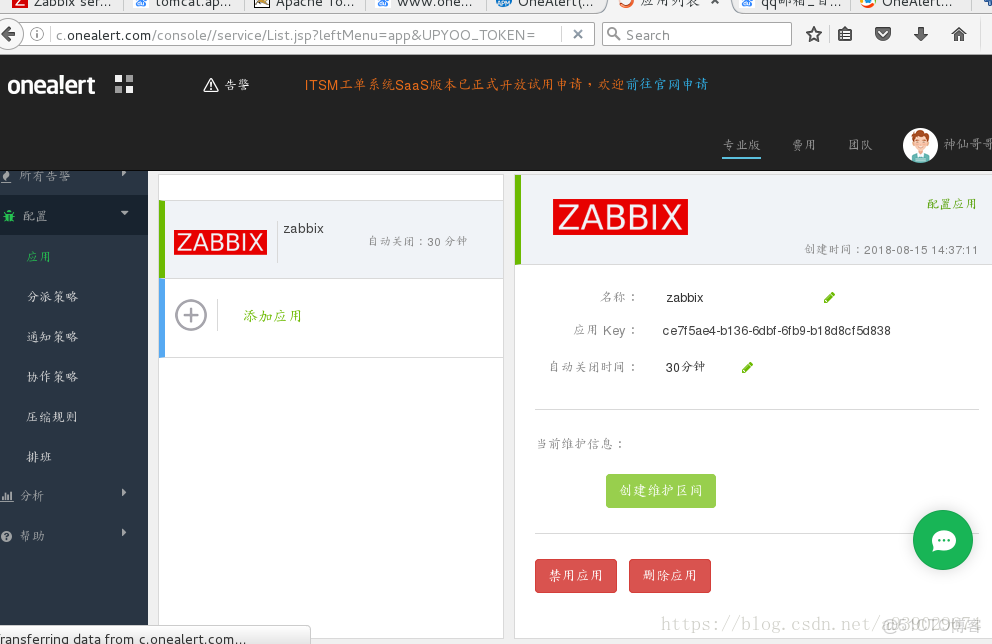Click the browser download arrow icon
This screenshot has width=992, height=644.
pos(921,34)
